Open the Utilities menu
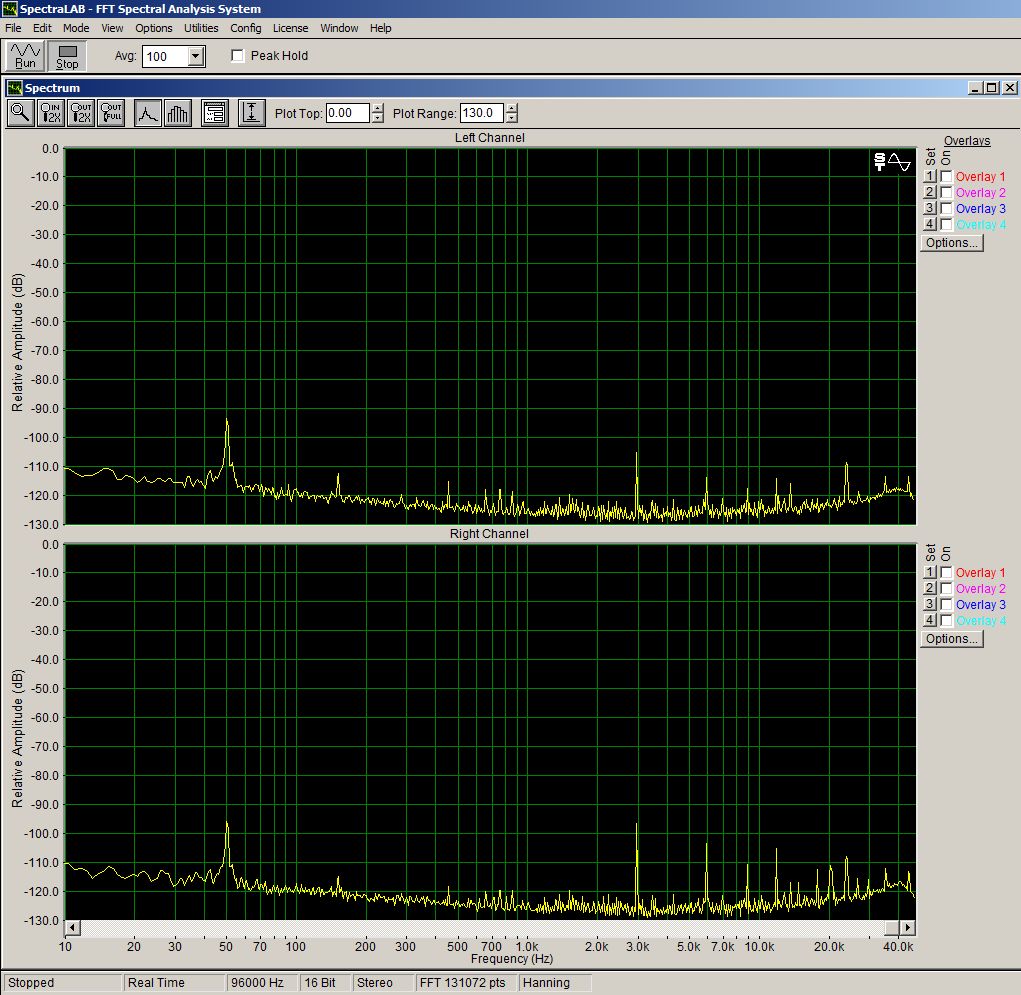The height and width of the screenshot is (995, 1021). (x=201, y=28)
